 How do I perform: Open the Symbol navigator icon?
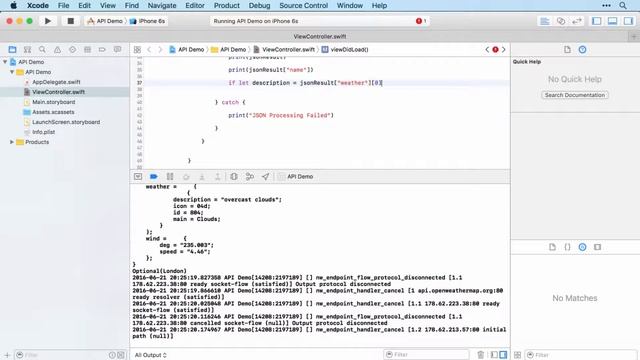(x=27, y=49)
